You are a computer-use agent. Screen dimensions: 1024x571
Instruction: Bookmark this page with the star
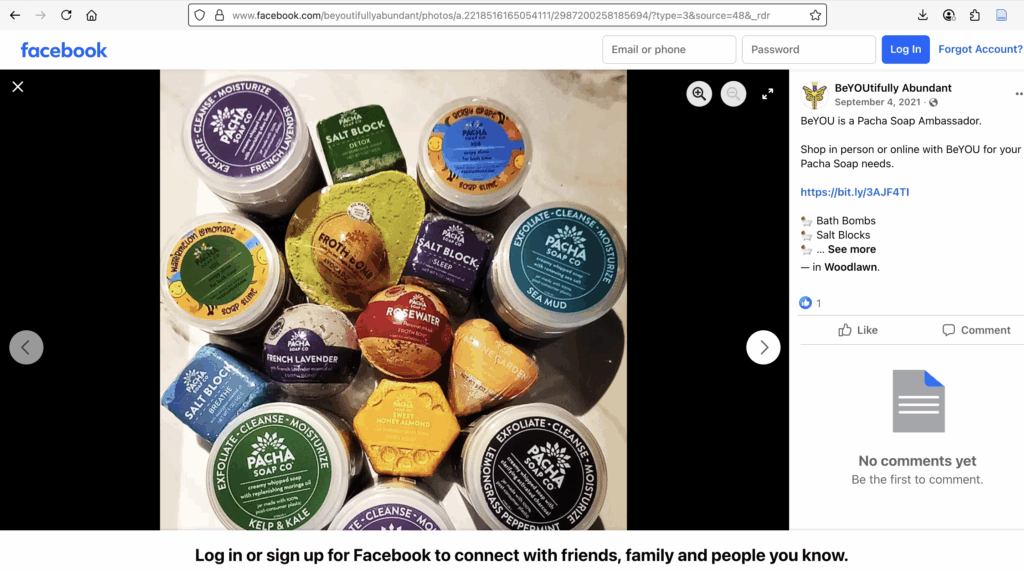(815, 15)
